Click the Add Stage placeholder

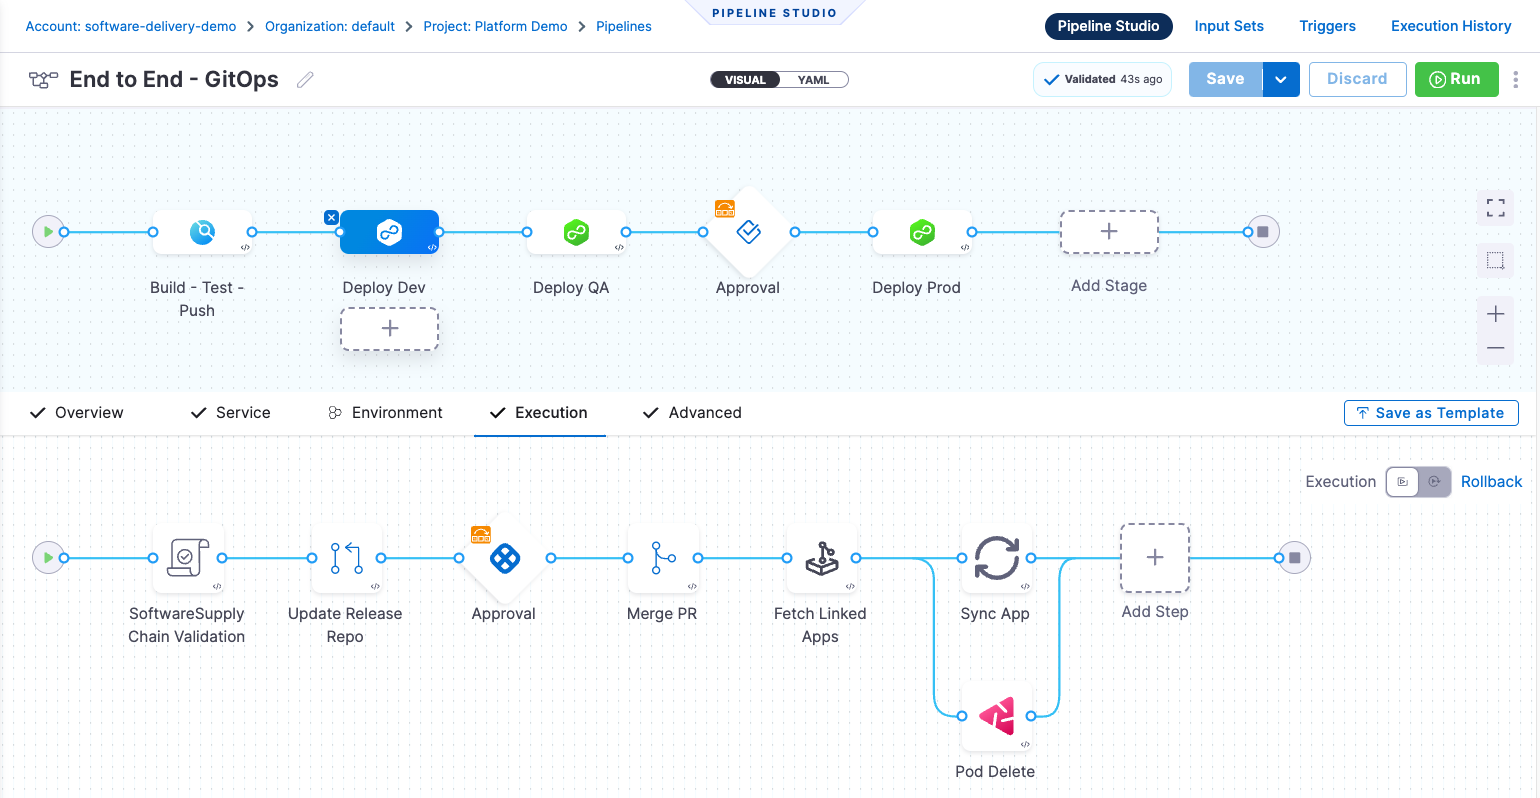(x=1109, y=231)
